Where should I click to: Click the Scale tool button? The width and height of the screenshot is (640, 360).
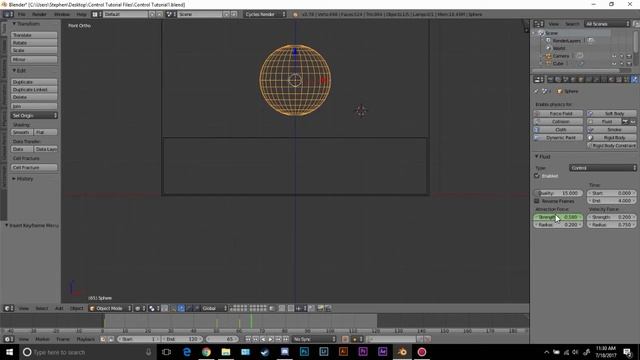point(34,51)
